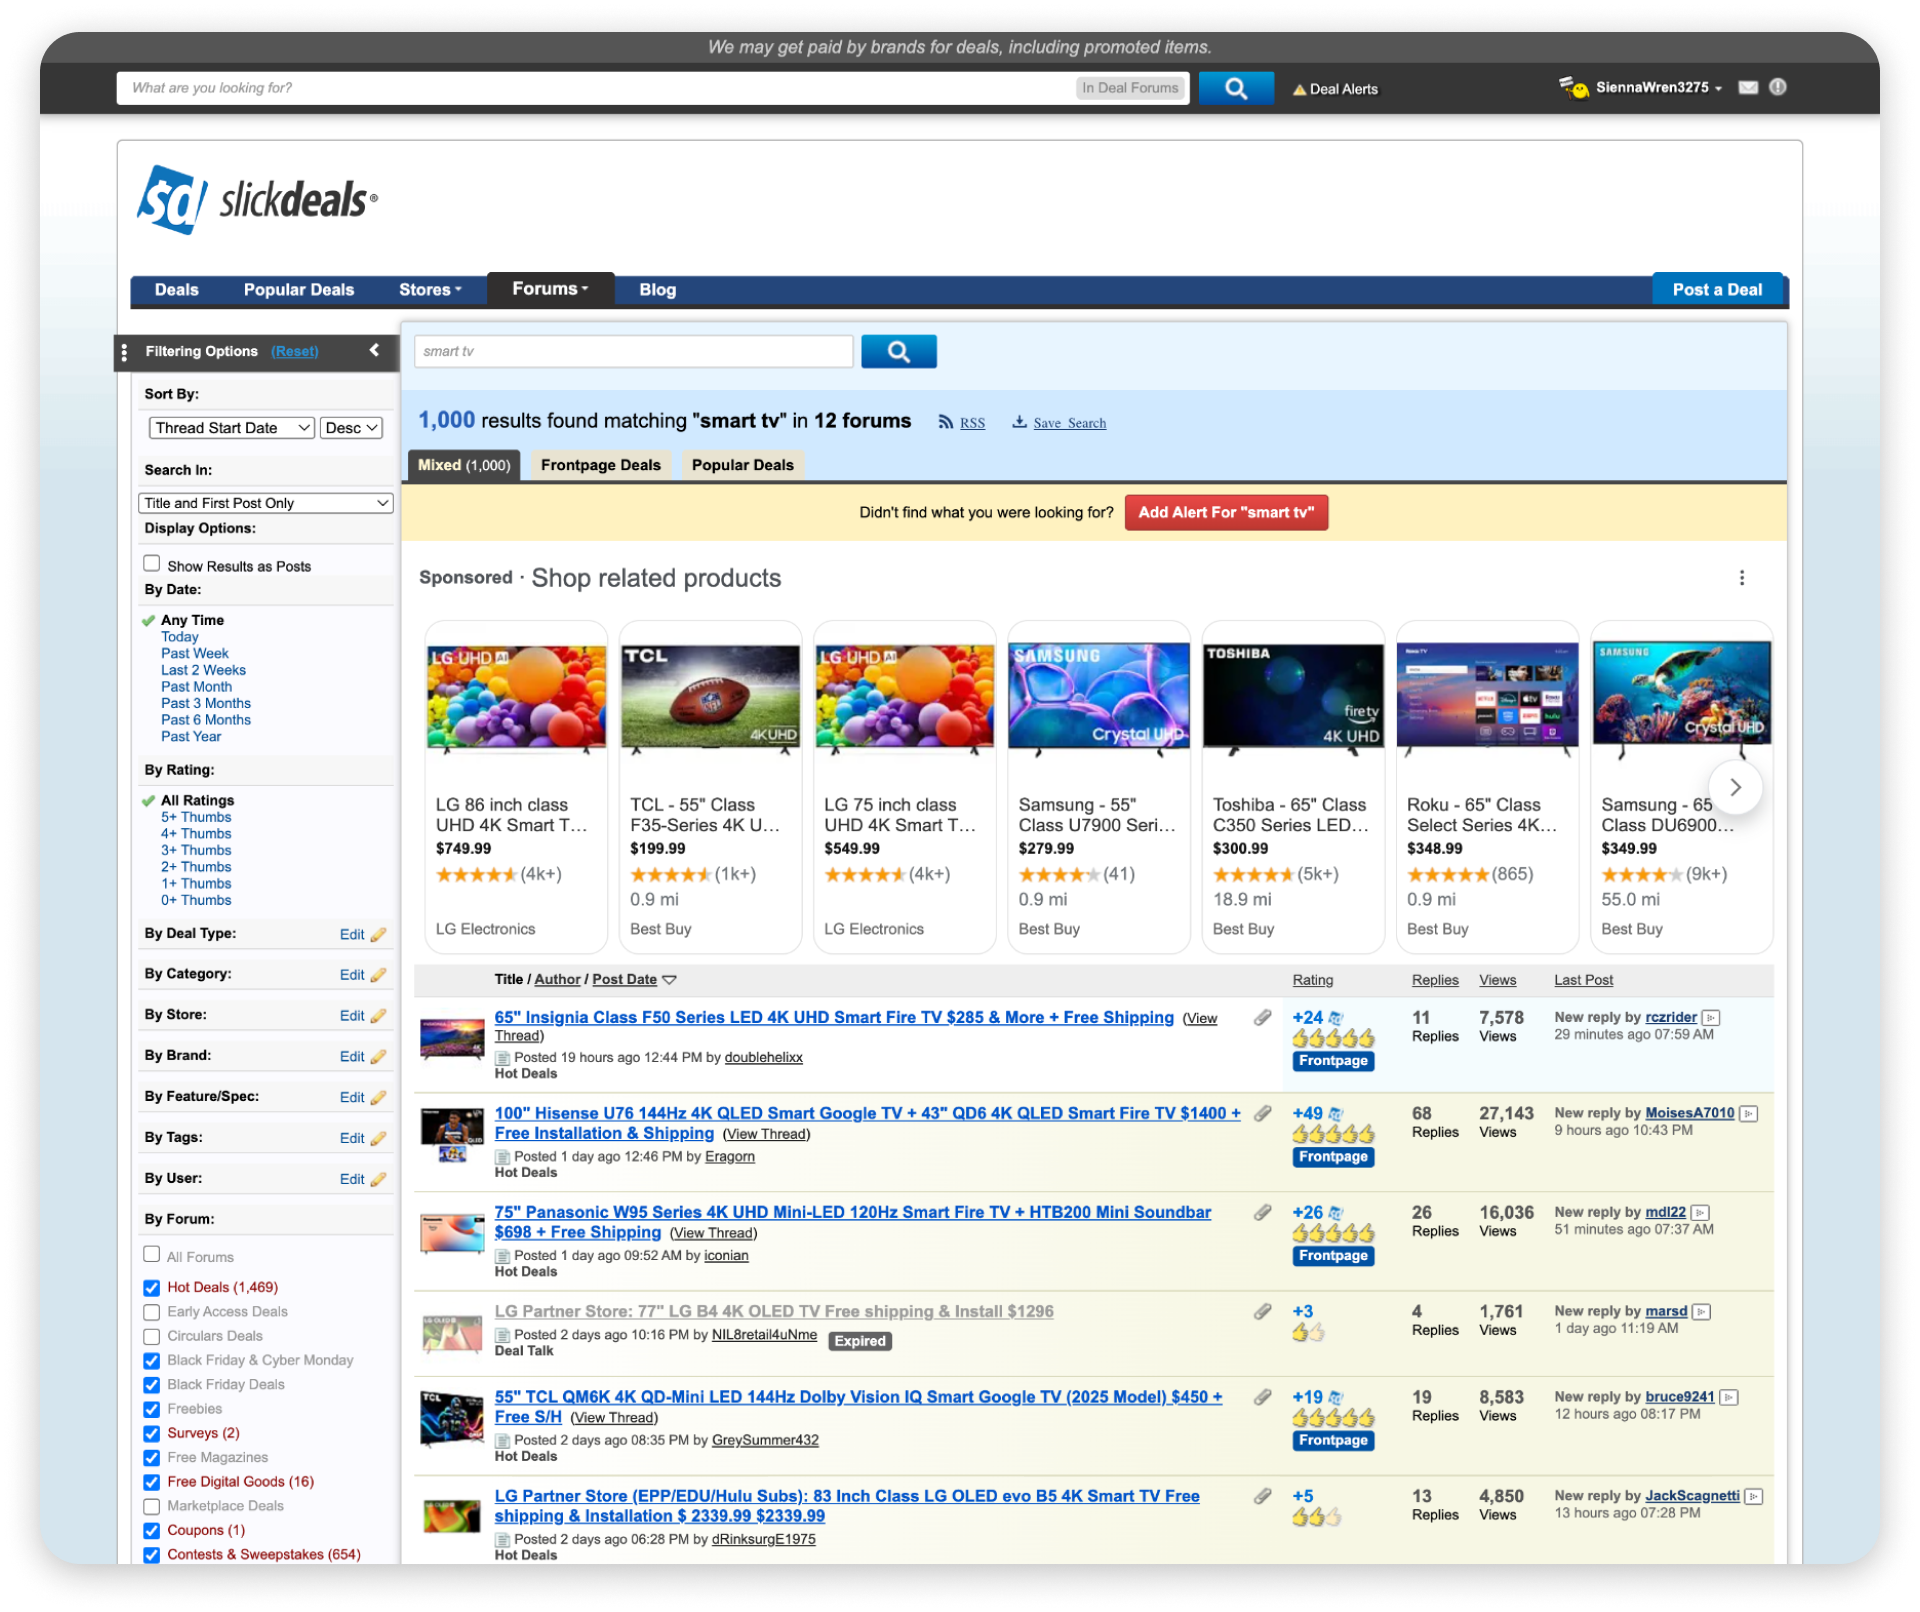The image size is (1920, 1612).
Task: Click the Post a Deal button
Action: [x=1717, y=289]
